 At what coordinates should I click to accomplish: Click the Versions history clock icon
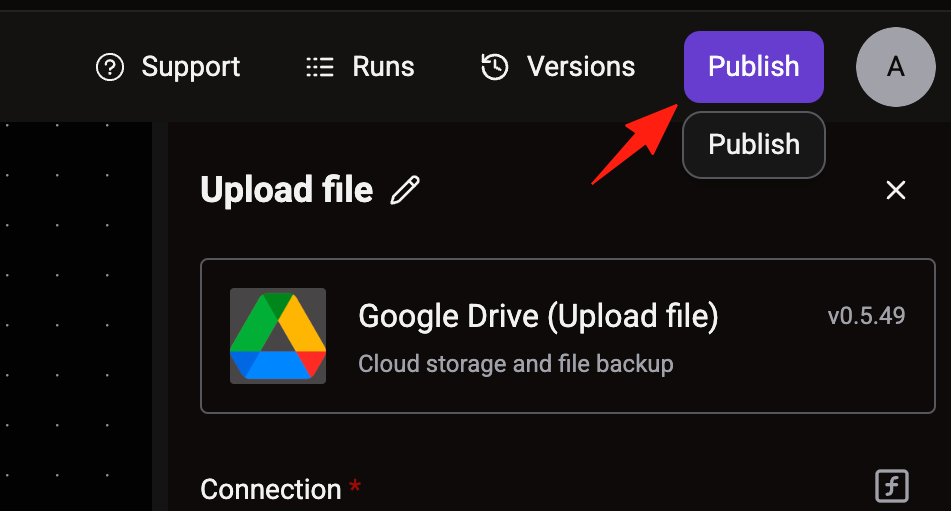click(495, 67)
